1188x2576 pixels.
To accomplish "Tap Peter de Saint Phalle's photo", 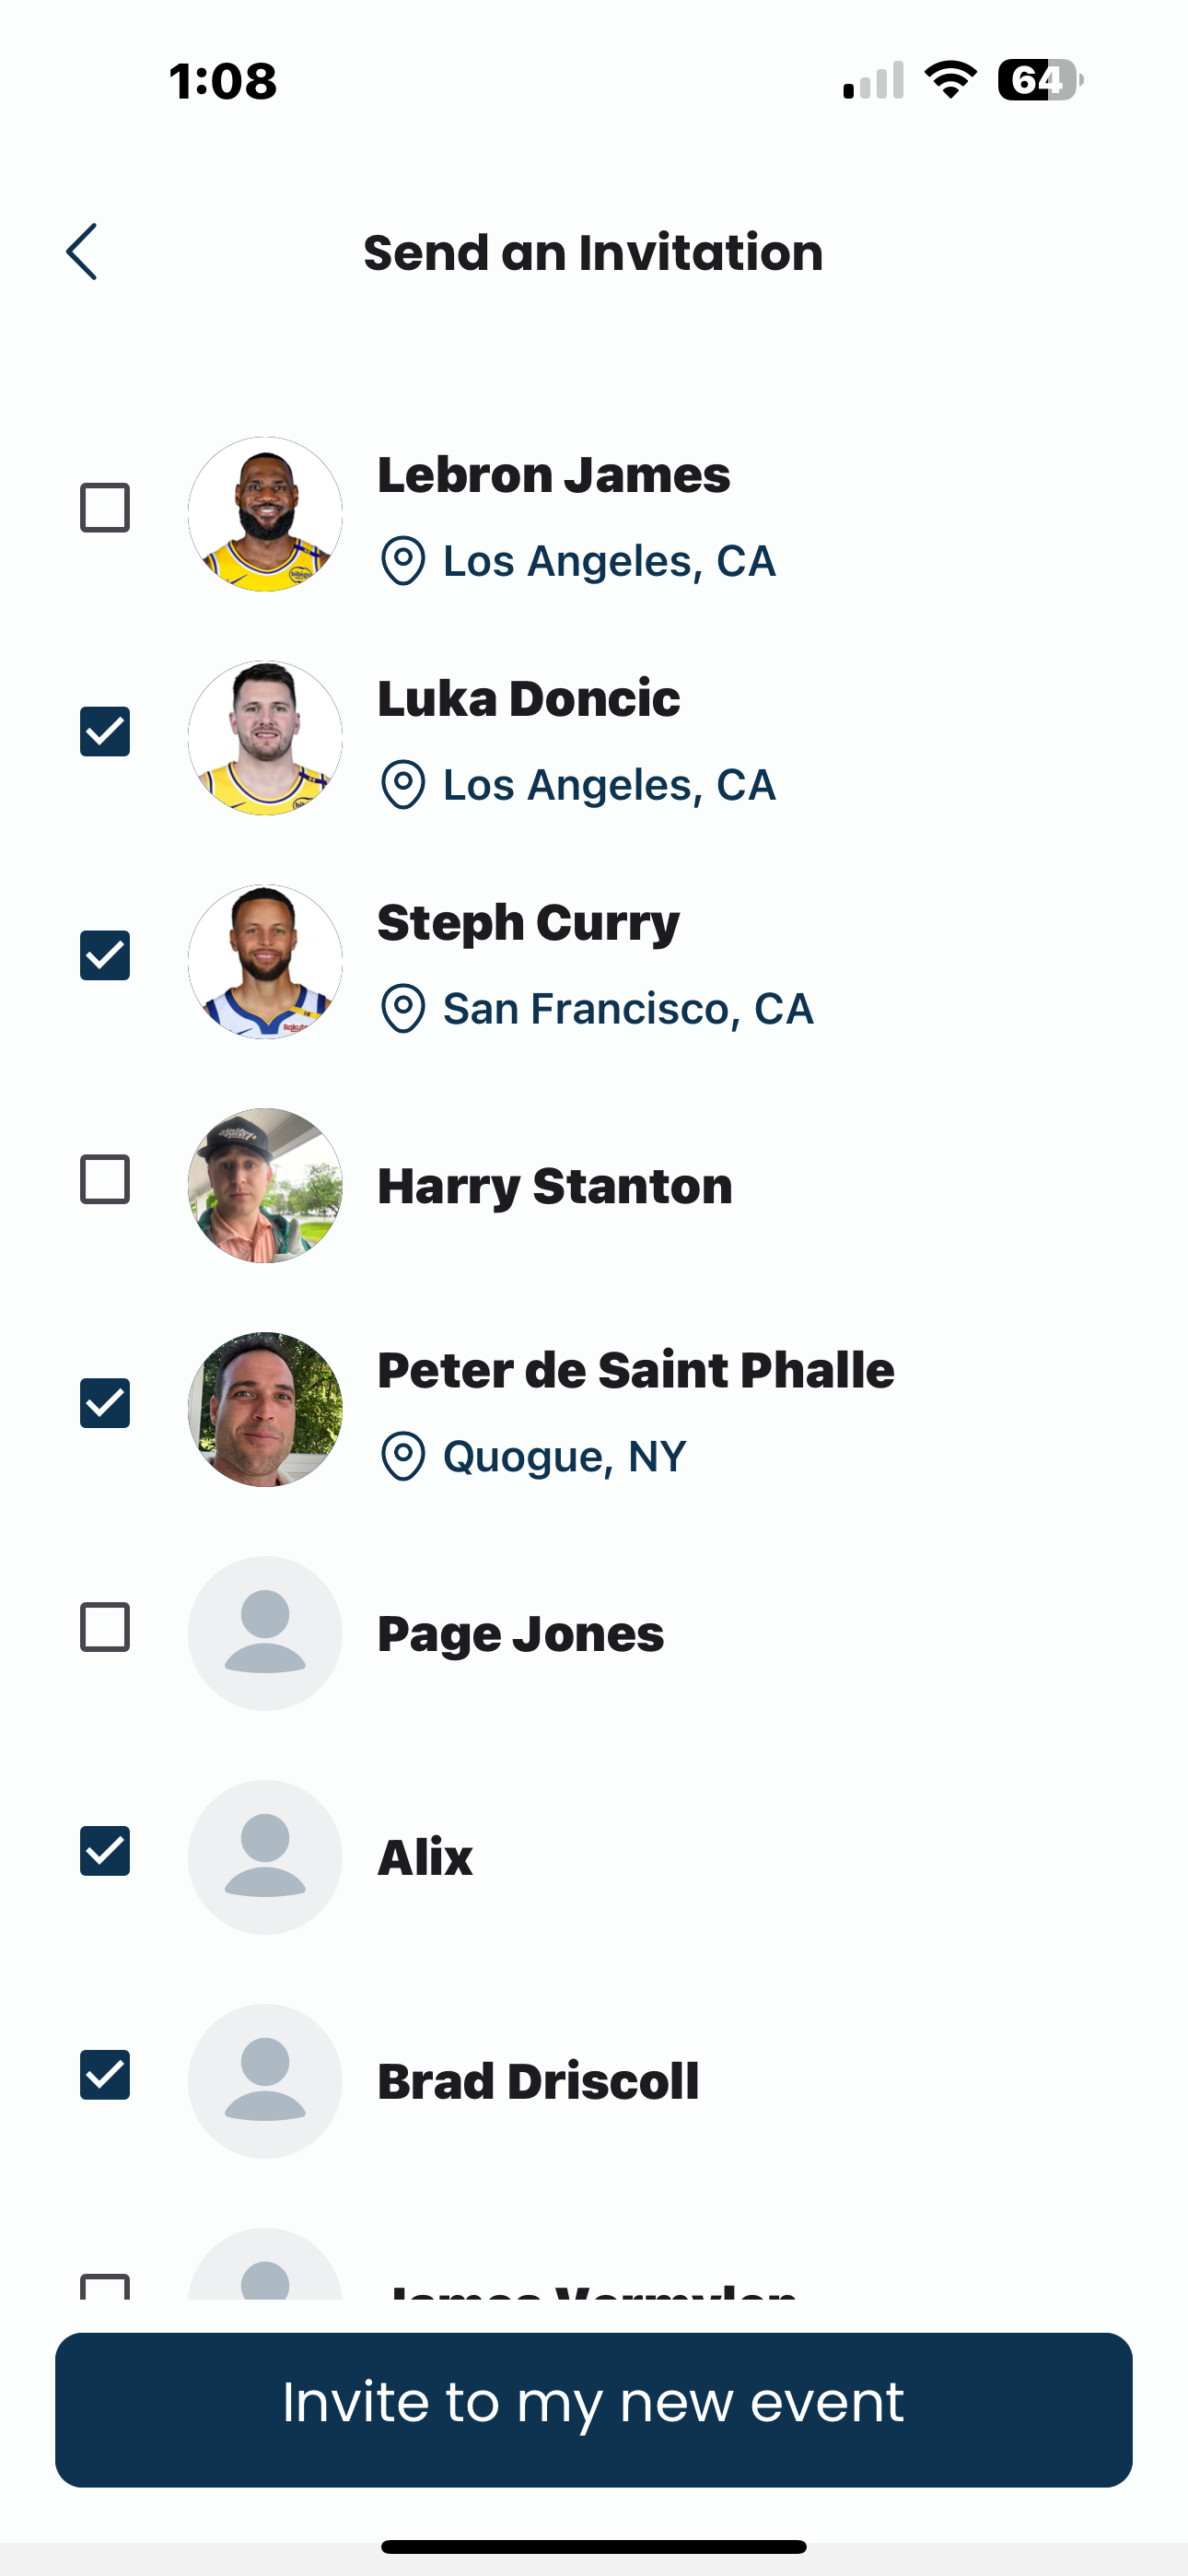I will tap(265, 1410).
